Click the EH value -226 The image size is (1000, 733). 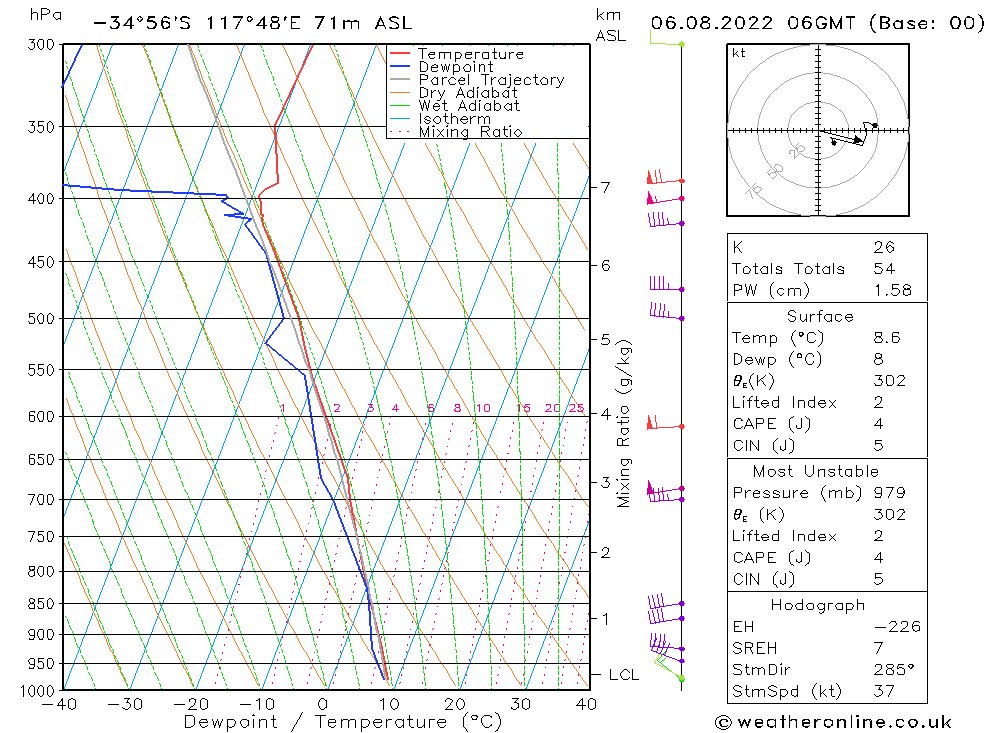tap(897, 627)
